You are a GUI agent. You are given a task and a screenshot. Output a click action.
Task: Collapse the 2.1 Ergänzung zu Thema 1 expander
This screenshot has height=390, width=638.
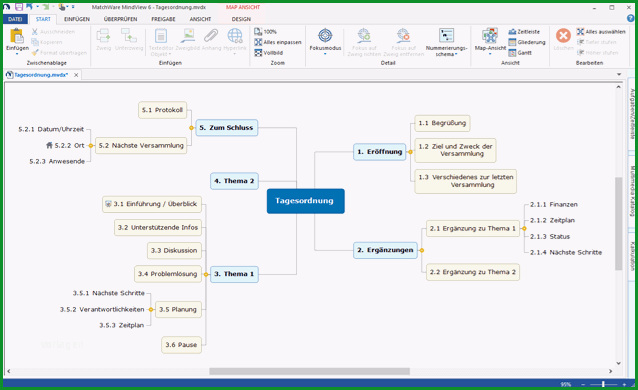pyautogui.click(x=524, y=229)
